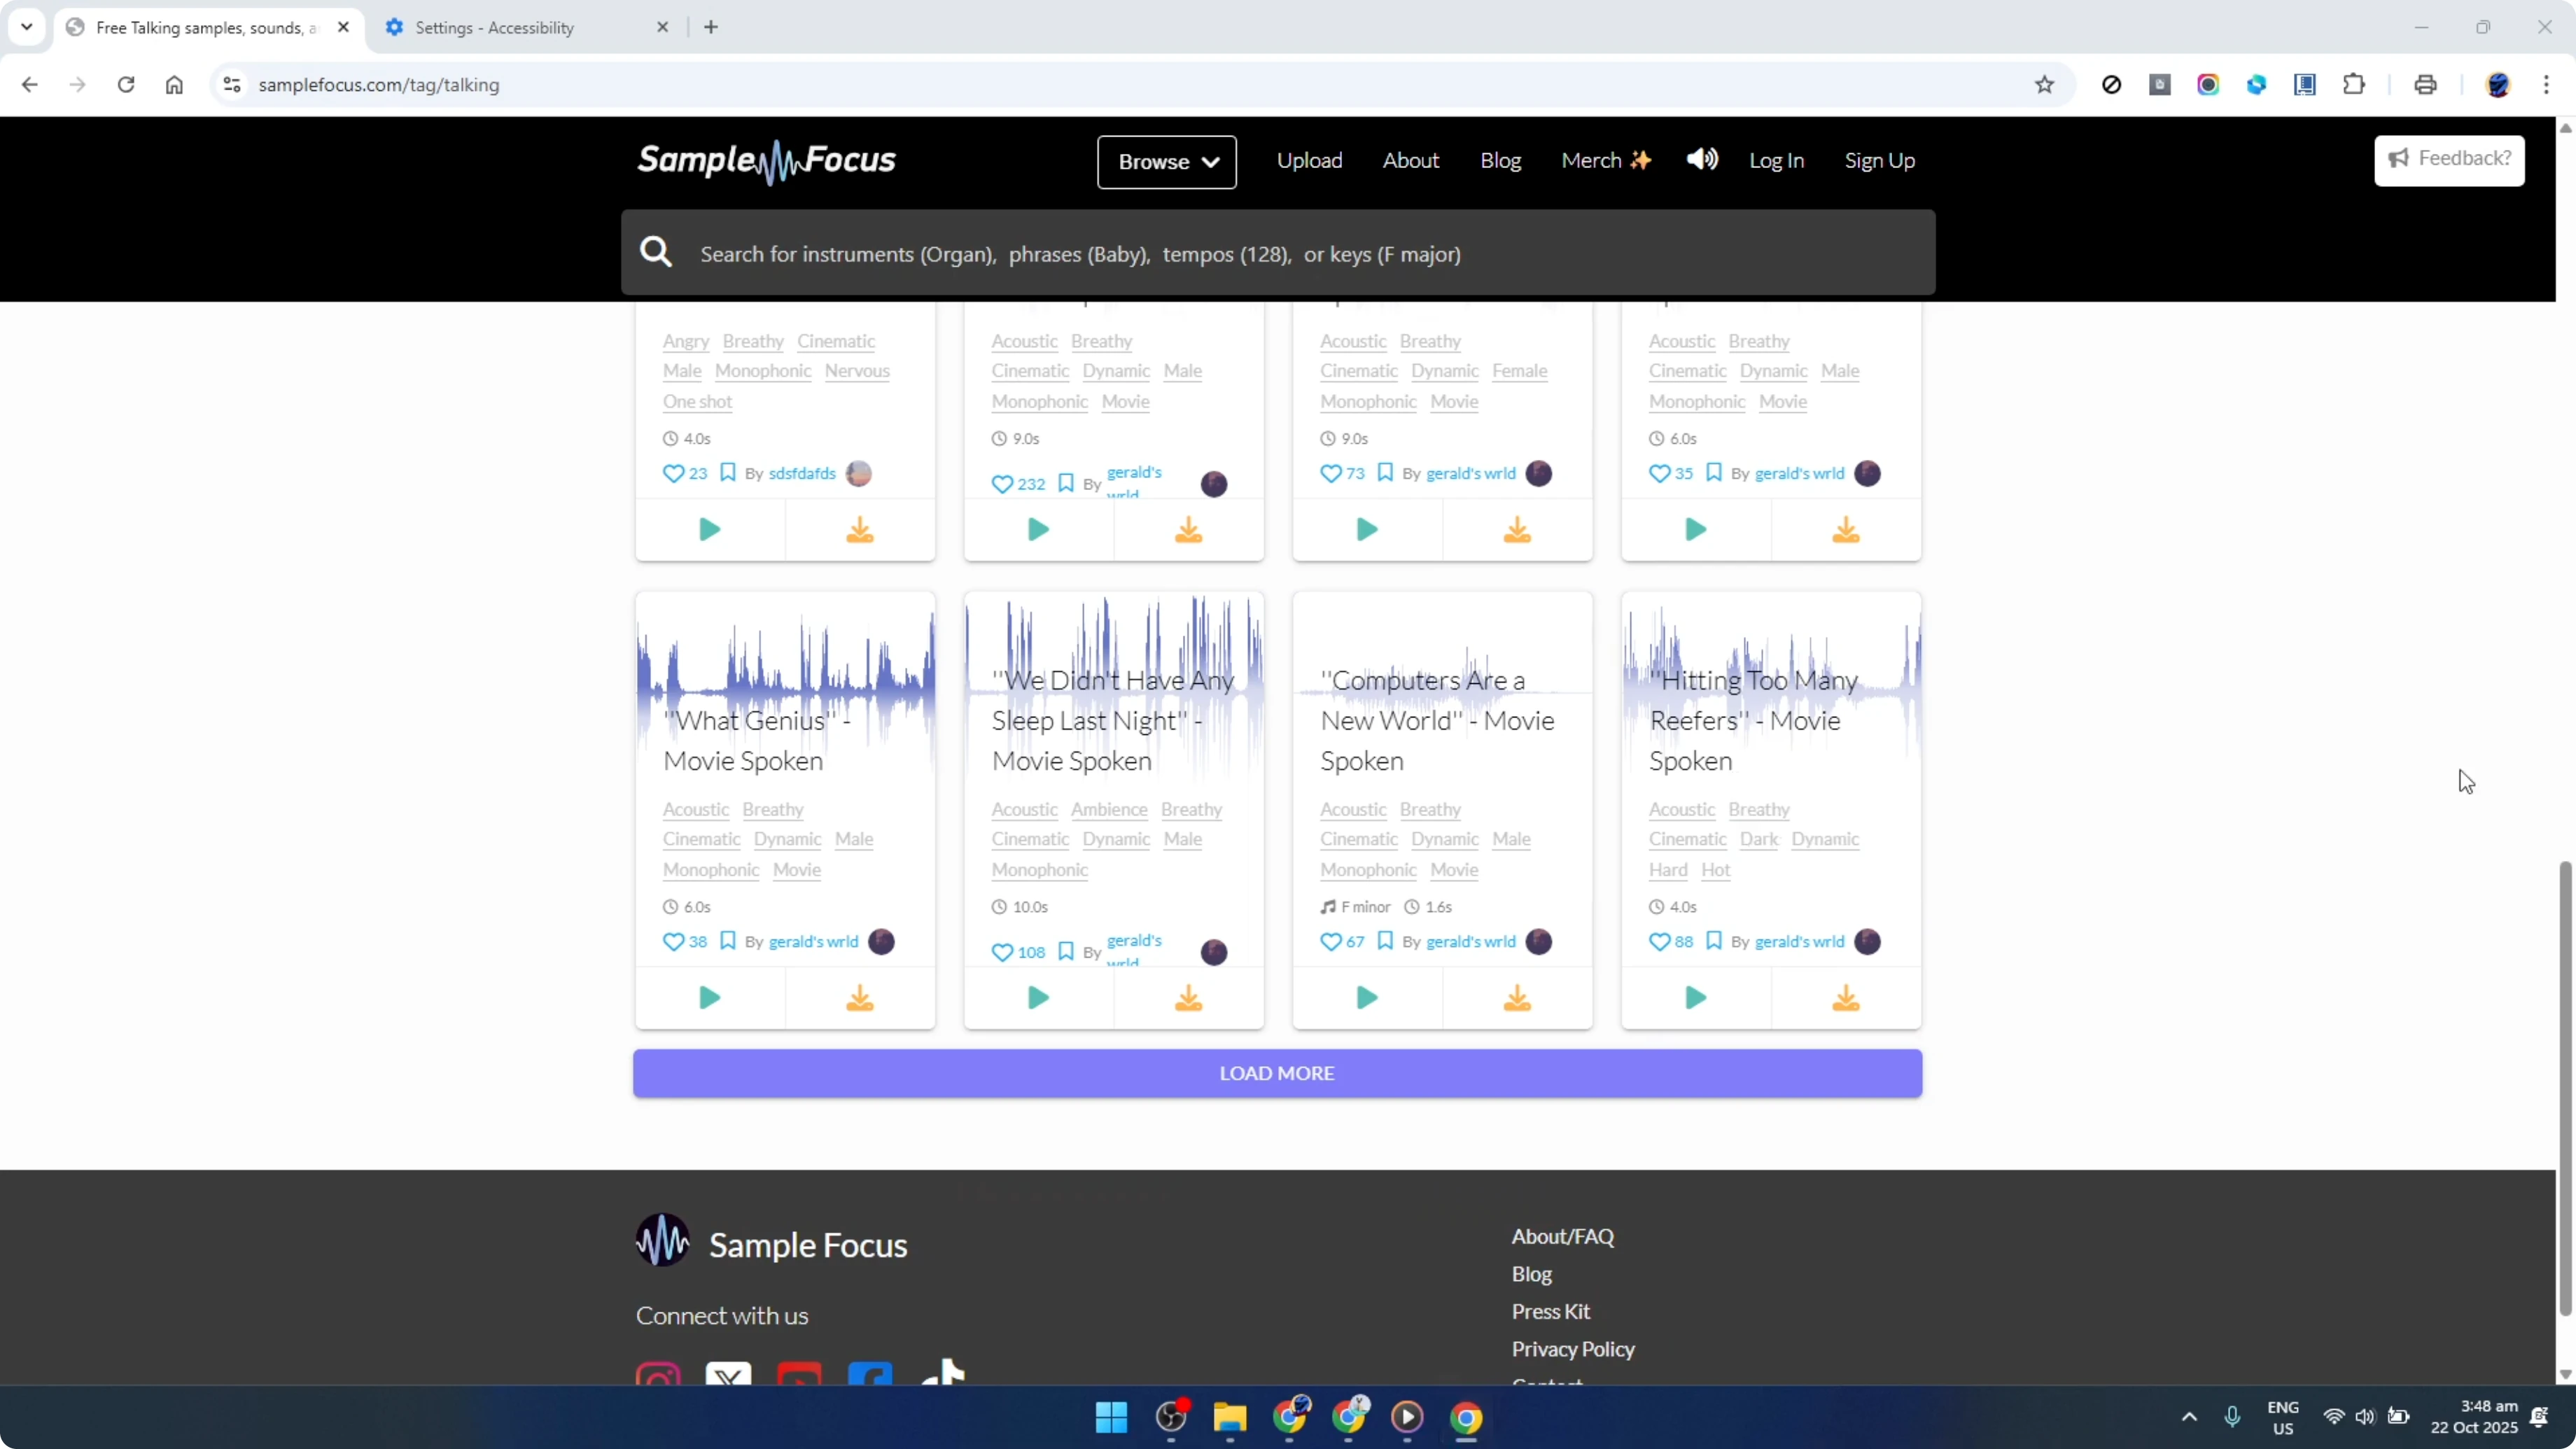Viewport: 2576px width, 1449px height.
Task: Download "Hitting Too Many Reefers" sample
Action: pos(1846,997)
